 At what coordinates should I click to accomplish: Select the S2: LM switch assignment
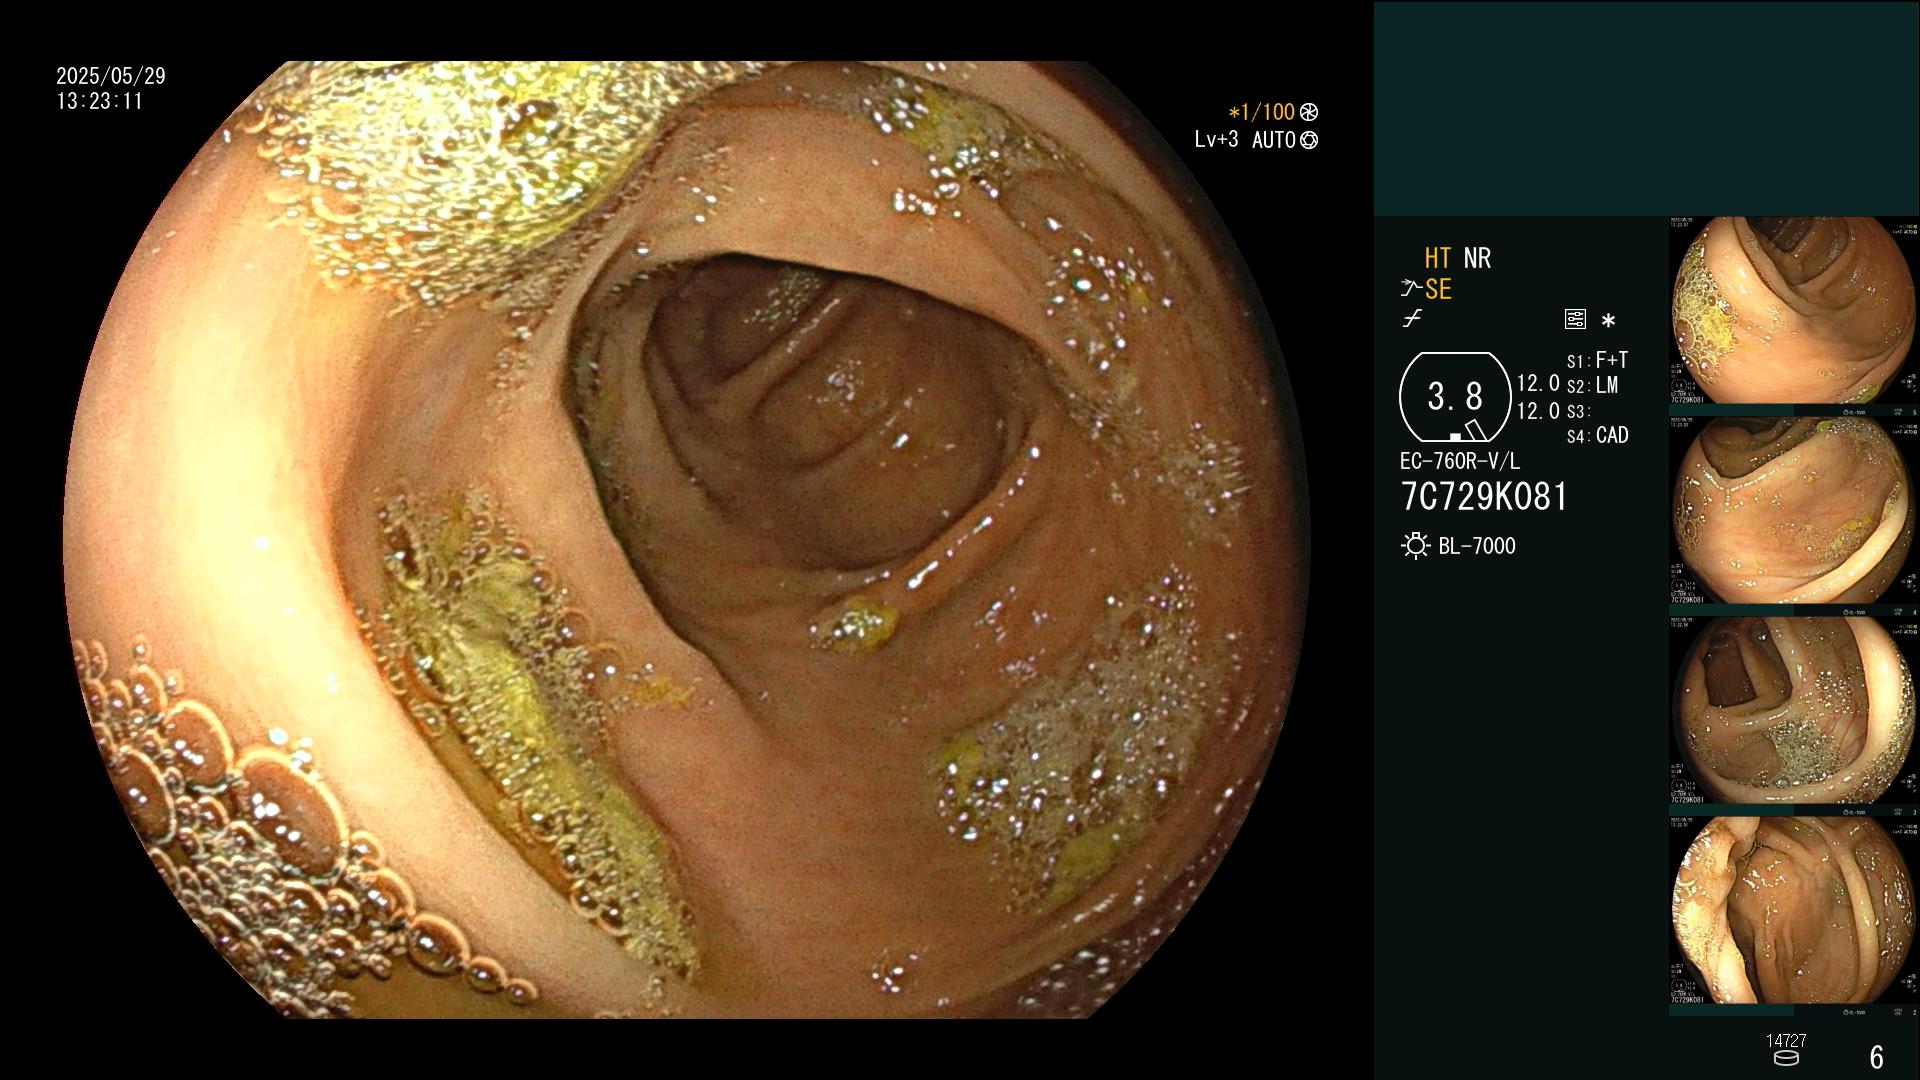(x=1593, y=386)
